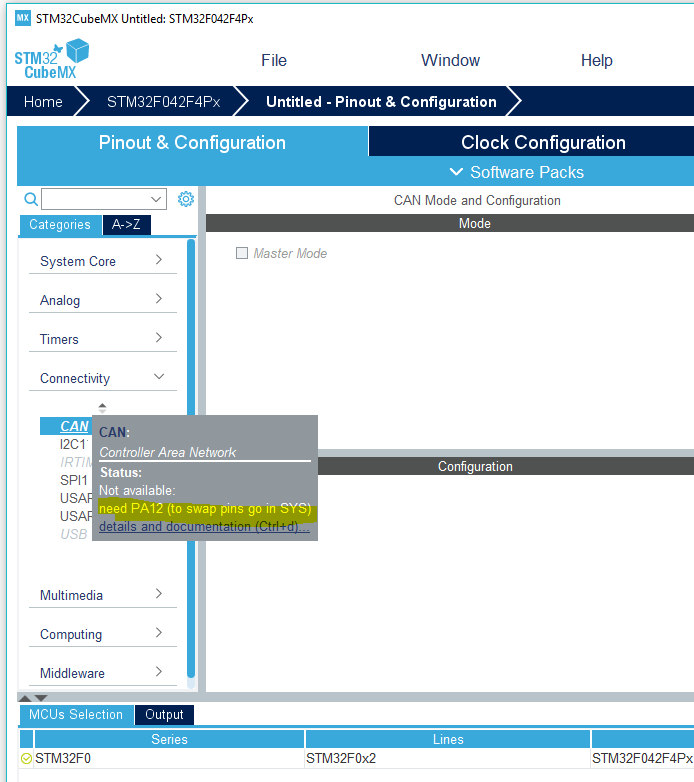Image resolution: width=694 pixels, height=782 pixels.
Task: Expand the Computing category
Action: pos(103,633)
